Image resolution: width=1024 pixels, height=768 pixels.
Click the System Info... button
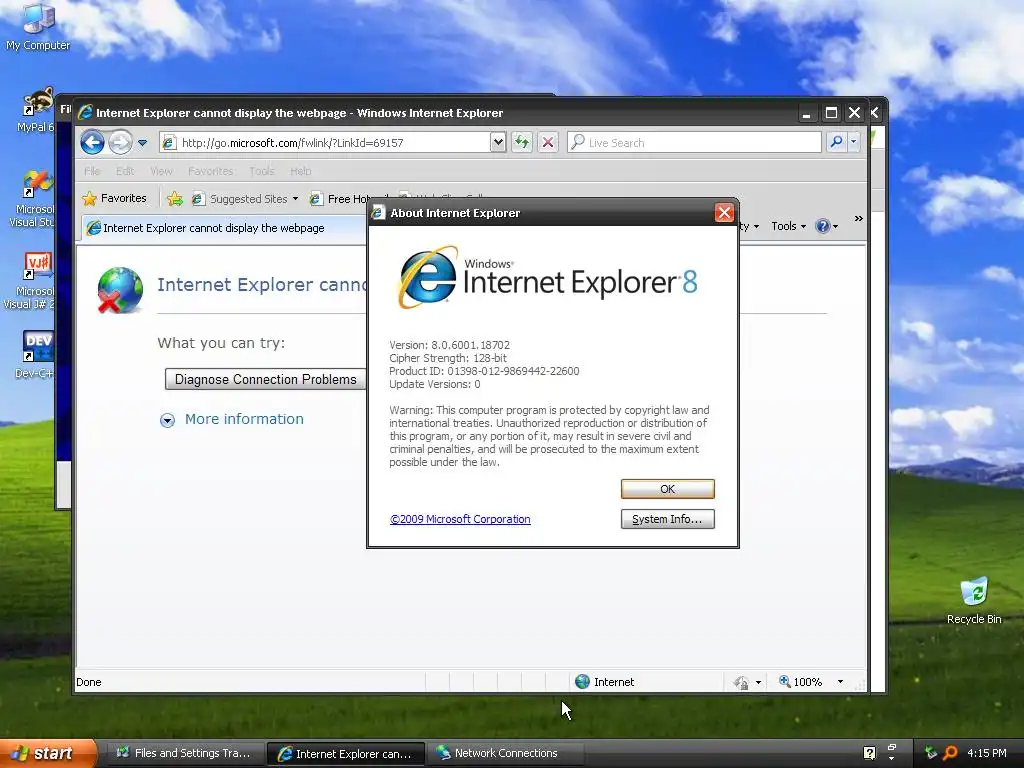(x=667, y=519)
